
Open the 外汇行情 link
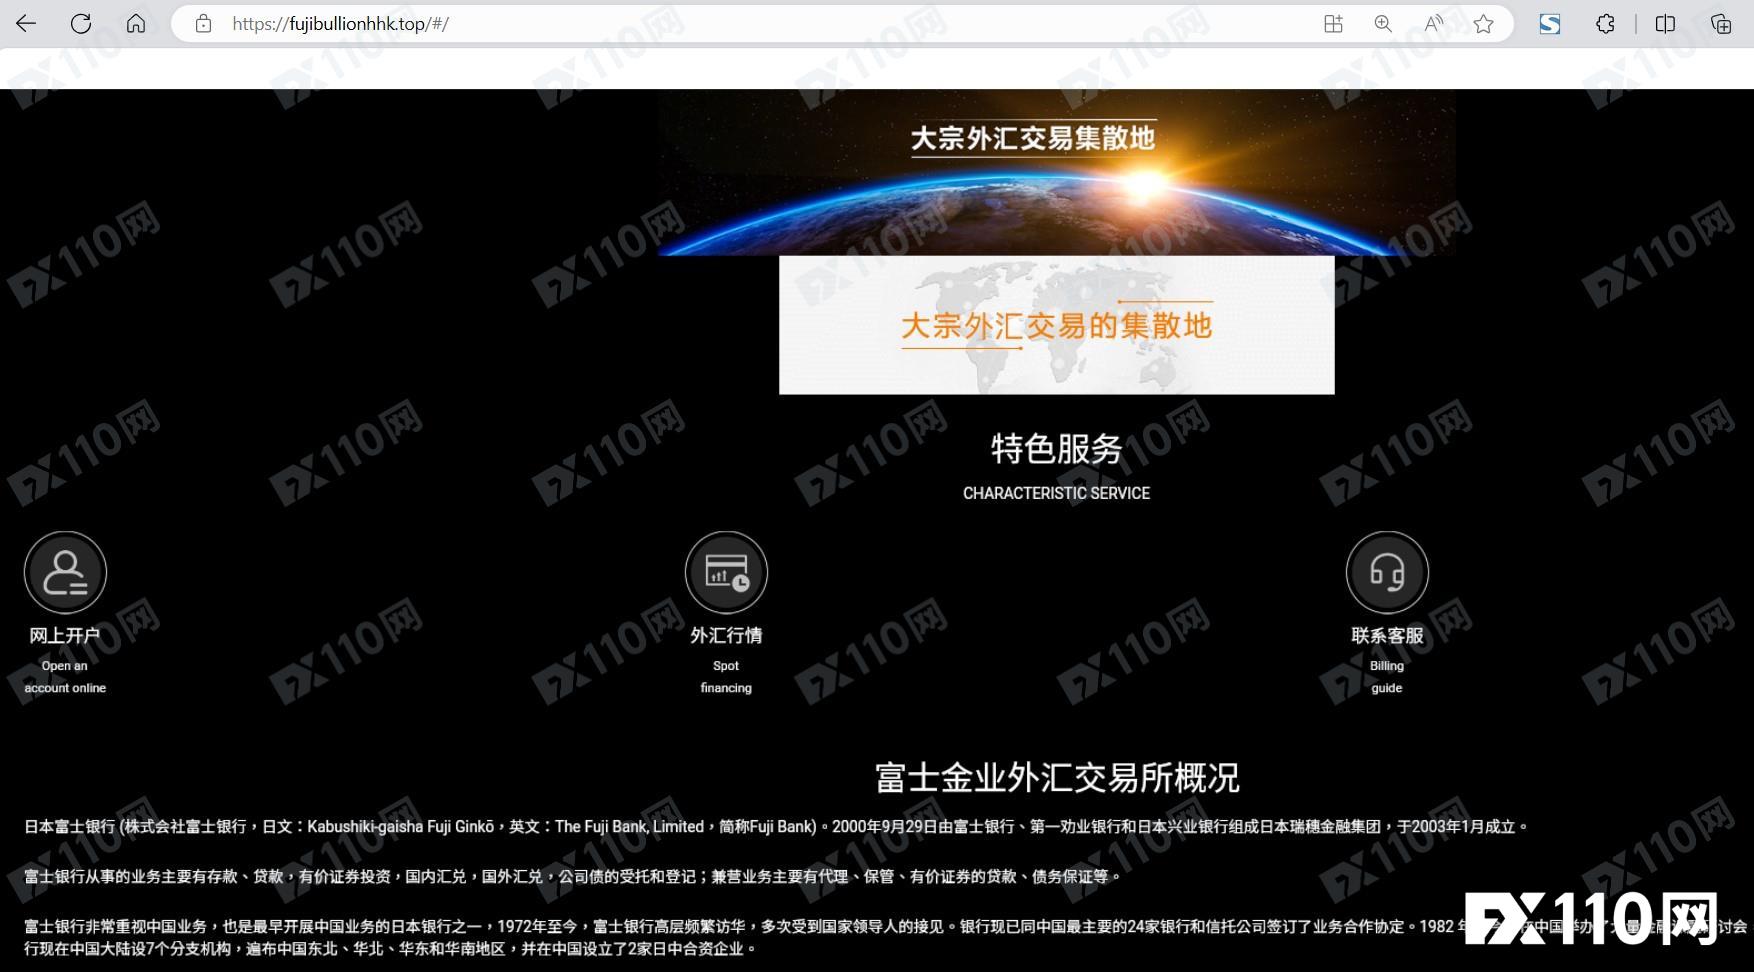click(x=726, y=636)
